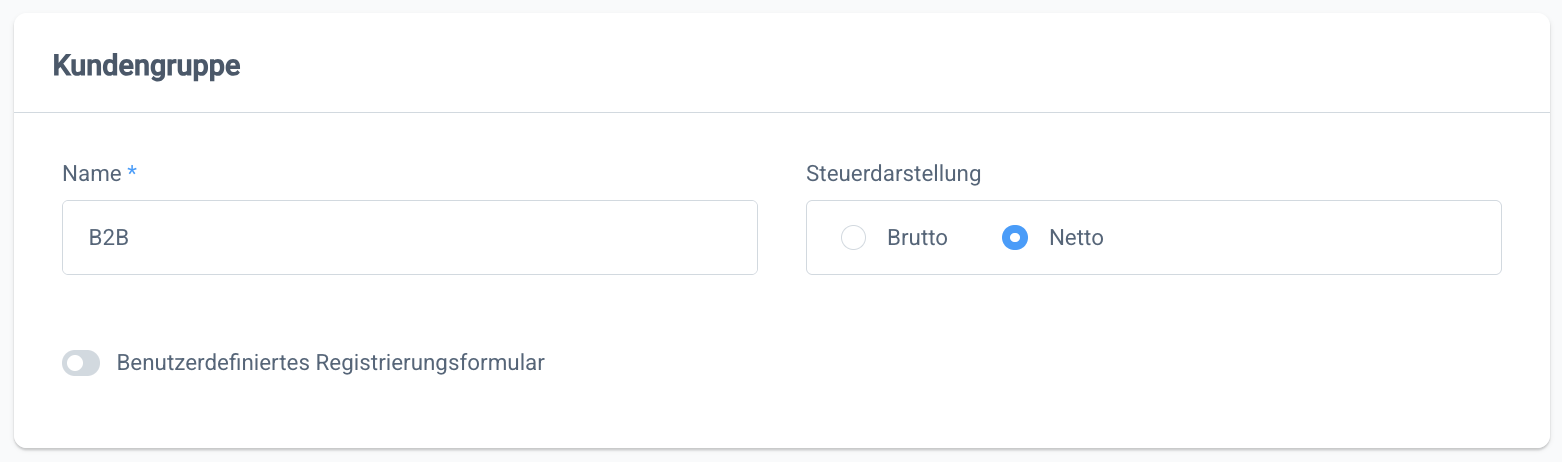Select the Brutto radio button
Viewport: 1562px width, 462px height.
[853, 238]
